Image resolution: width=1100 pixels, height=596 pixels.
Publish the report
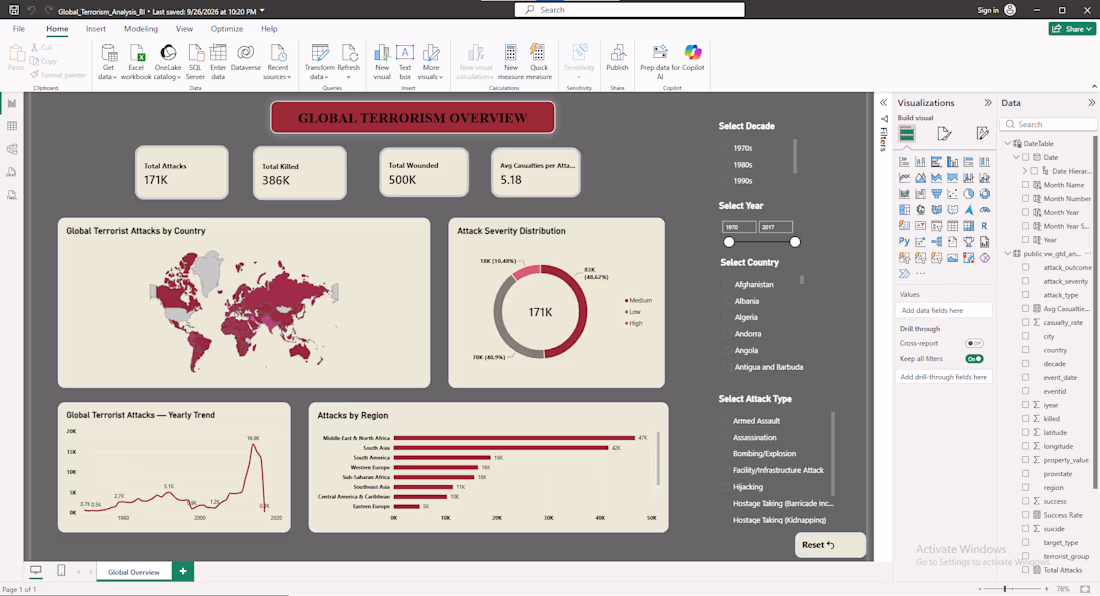tap(617, 57)
